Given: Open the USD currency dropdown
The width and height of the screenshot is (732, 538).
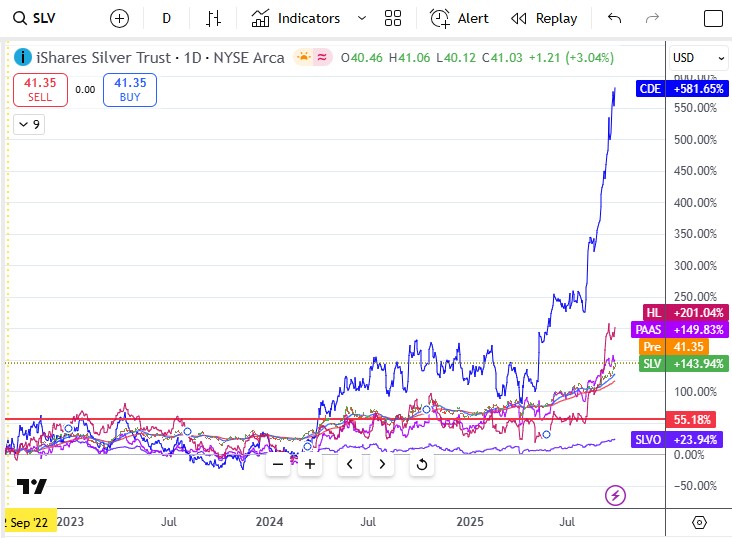Looking at the screenshot, I should click(x=697, y=58).
